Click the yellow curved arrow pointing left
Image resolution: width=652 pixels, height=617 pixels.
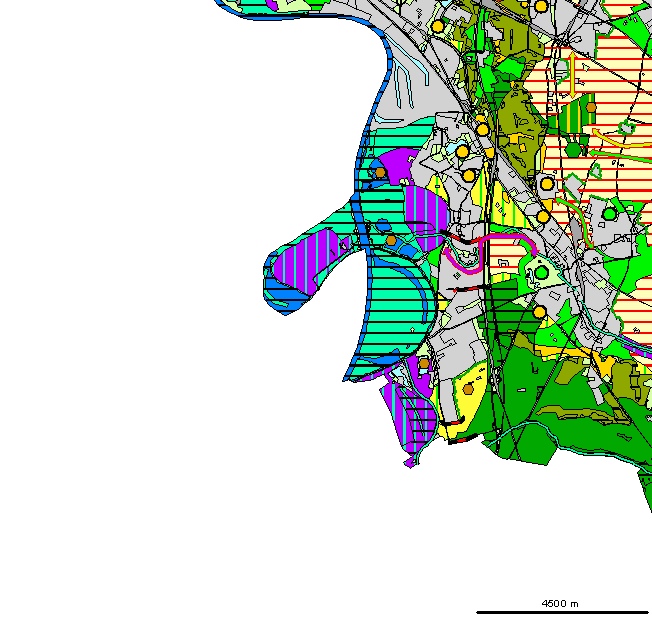tap(621, 139)
